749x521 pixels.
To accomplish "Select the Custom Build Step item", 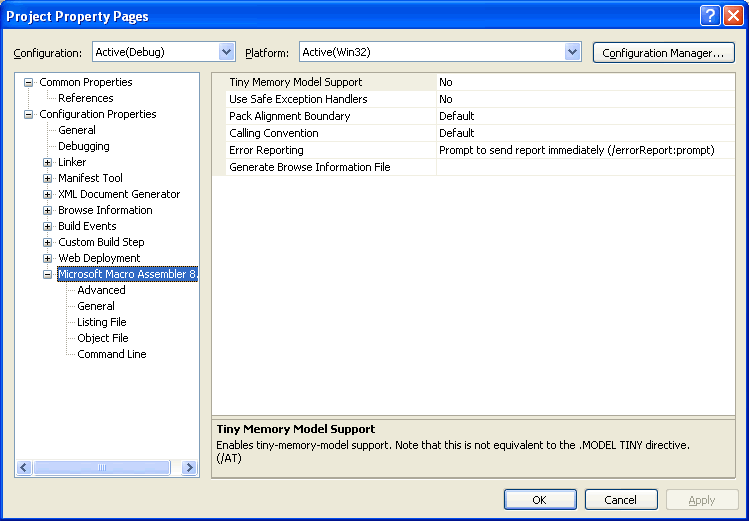I will (101, 242).
